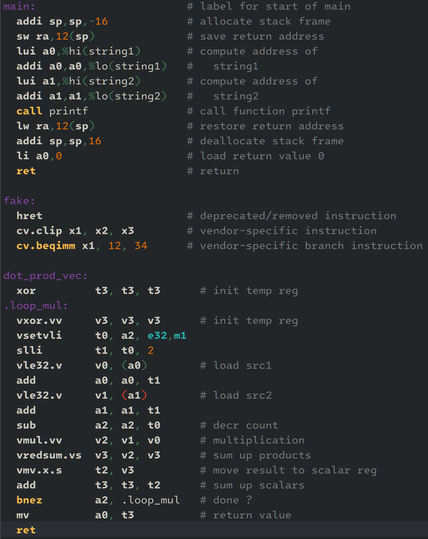This screenshot has width=428, height=539.
Task: Click the red '(a1)' operand
Action: coord(134,395)
